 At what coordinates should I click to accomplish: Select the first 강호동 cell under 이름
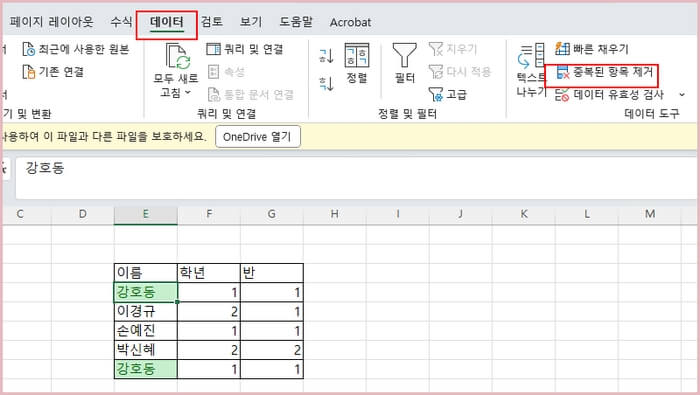point(146,292)
